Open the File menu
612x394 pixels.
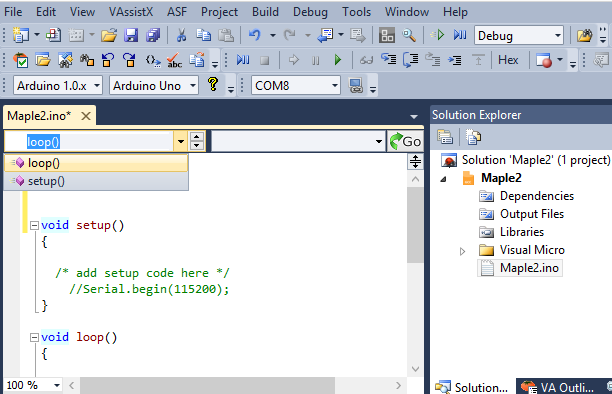[x=13, y=12]
